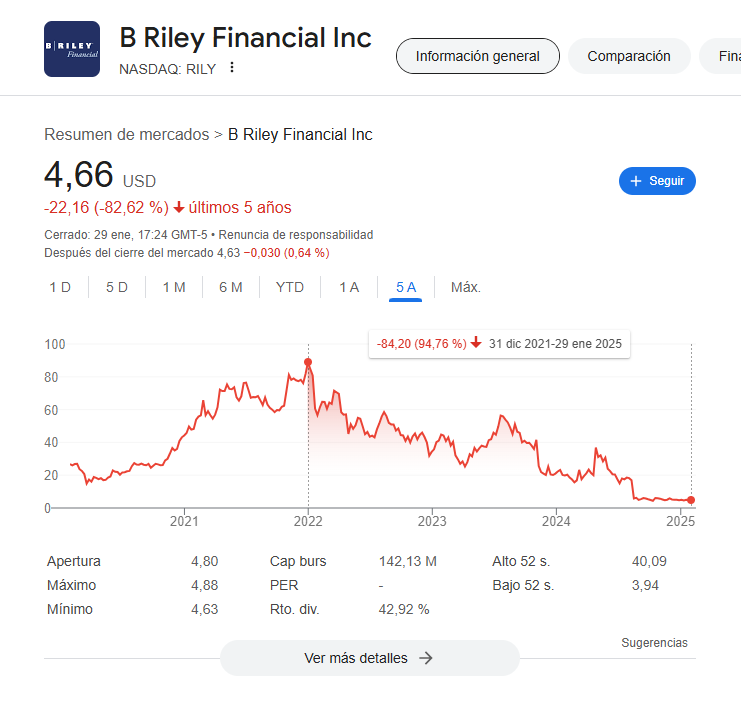The image size is (741, 702).
Task: Open the Resumen de mercados breadcrumb link
Action: point(127,134)
